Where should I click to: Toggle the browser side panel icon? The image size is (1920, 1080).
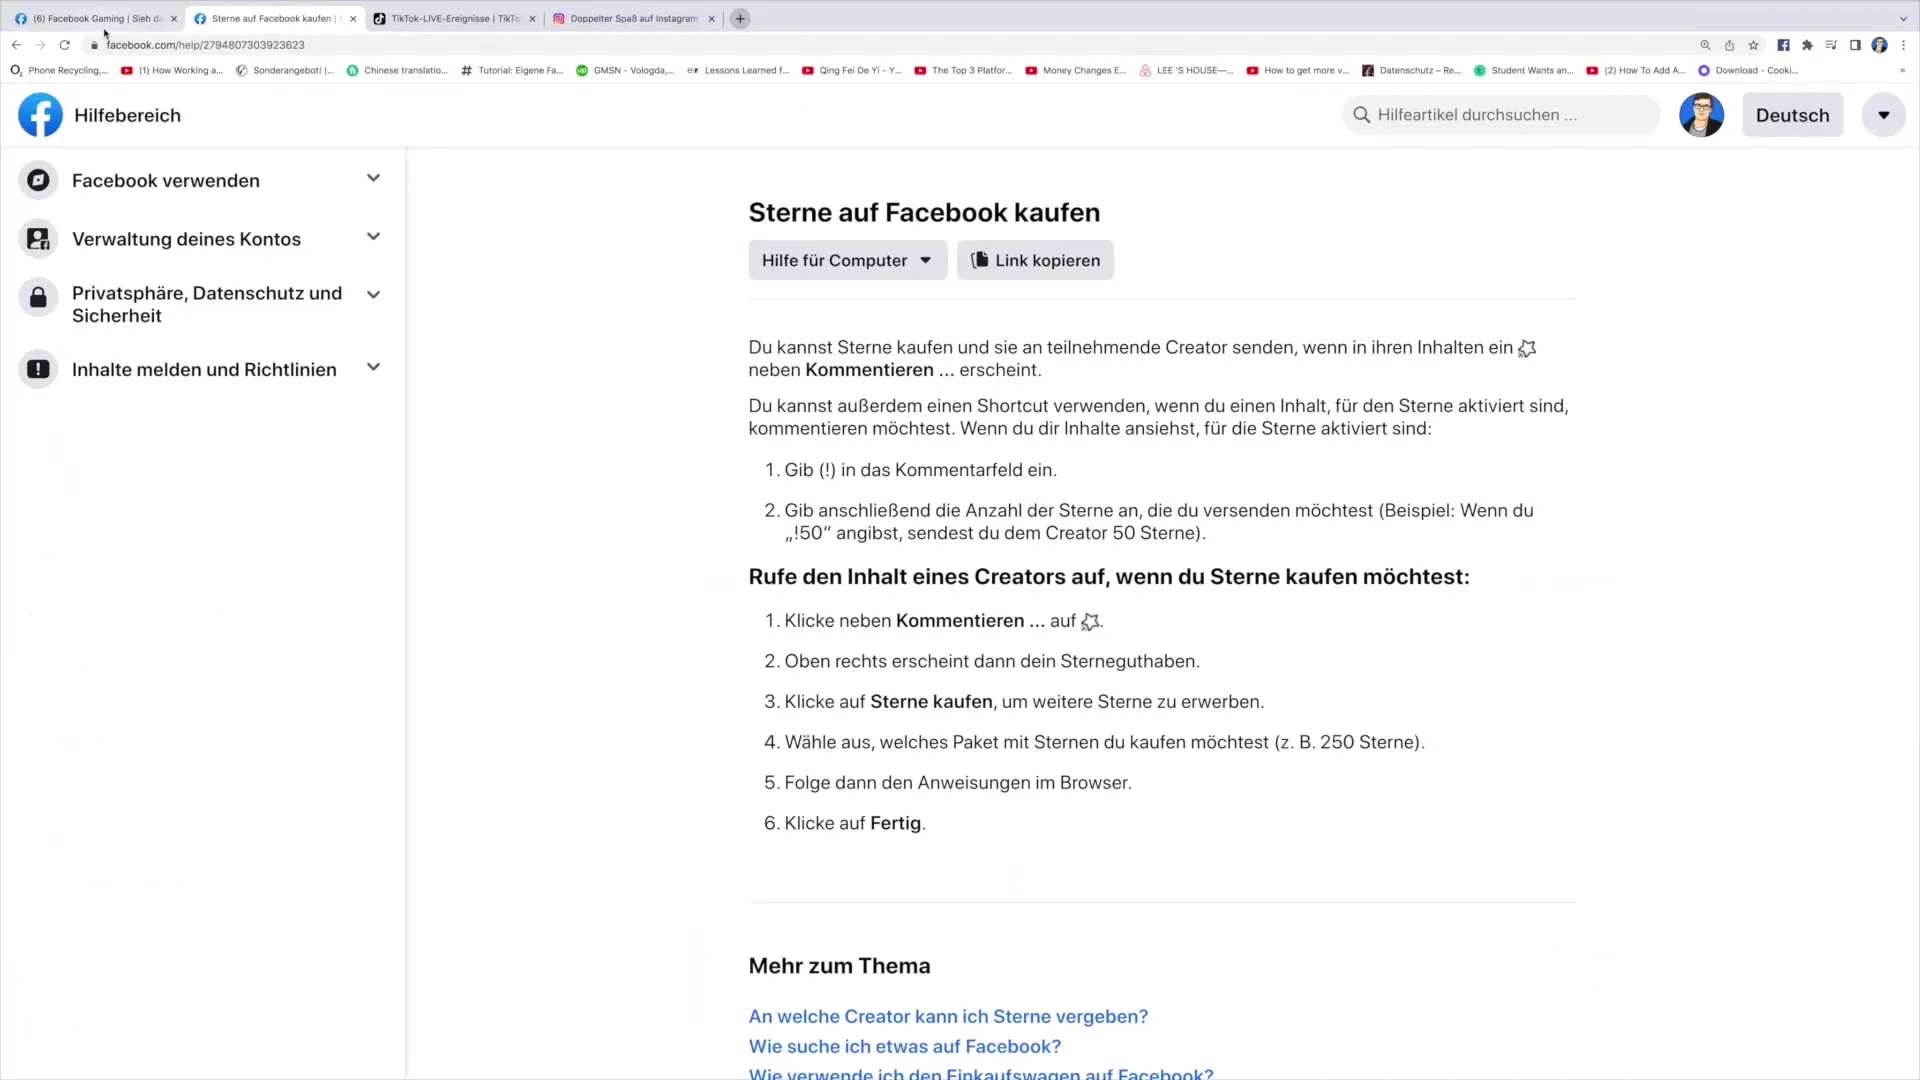[1855, 45]
